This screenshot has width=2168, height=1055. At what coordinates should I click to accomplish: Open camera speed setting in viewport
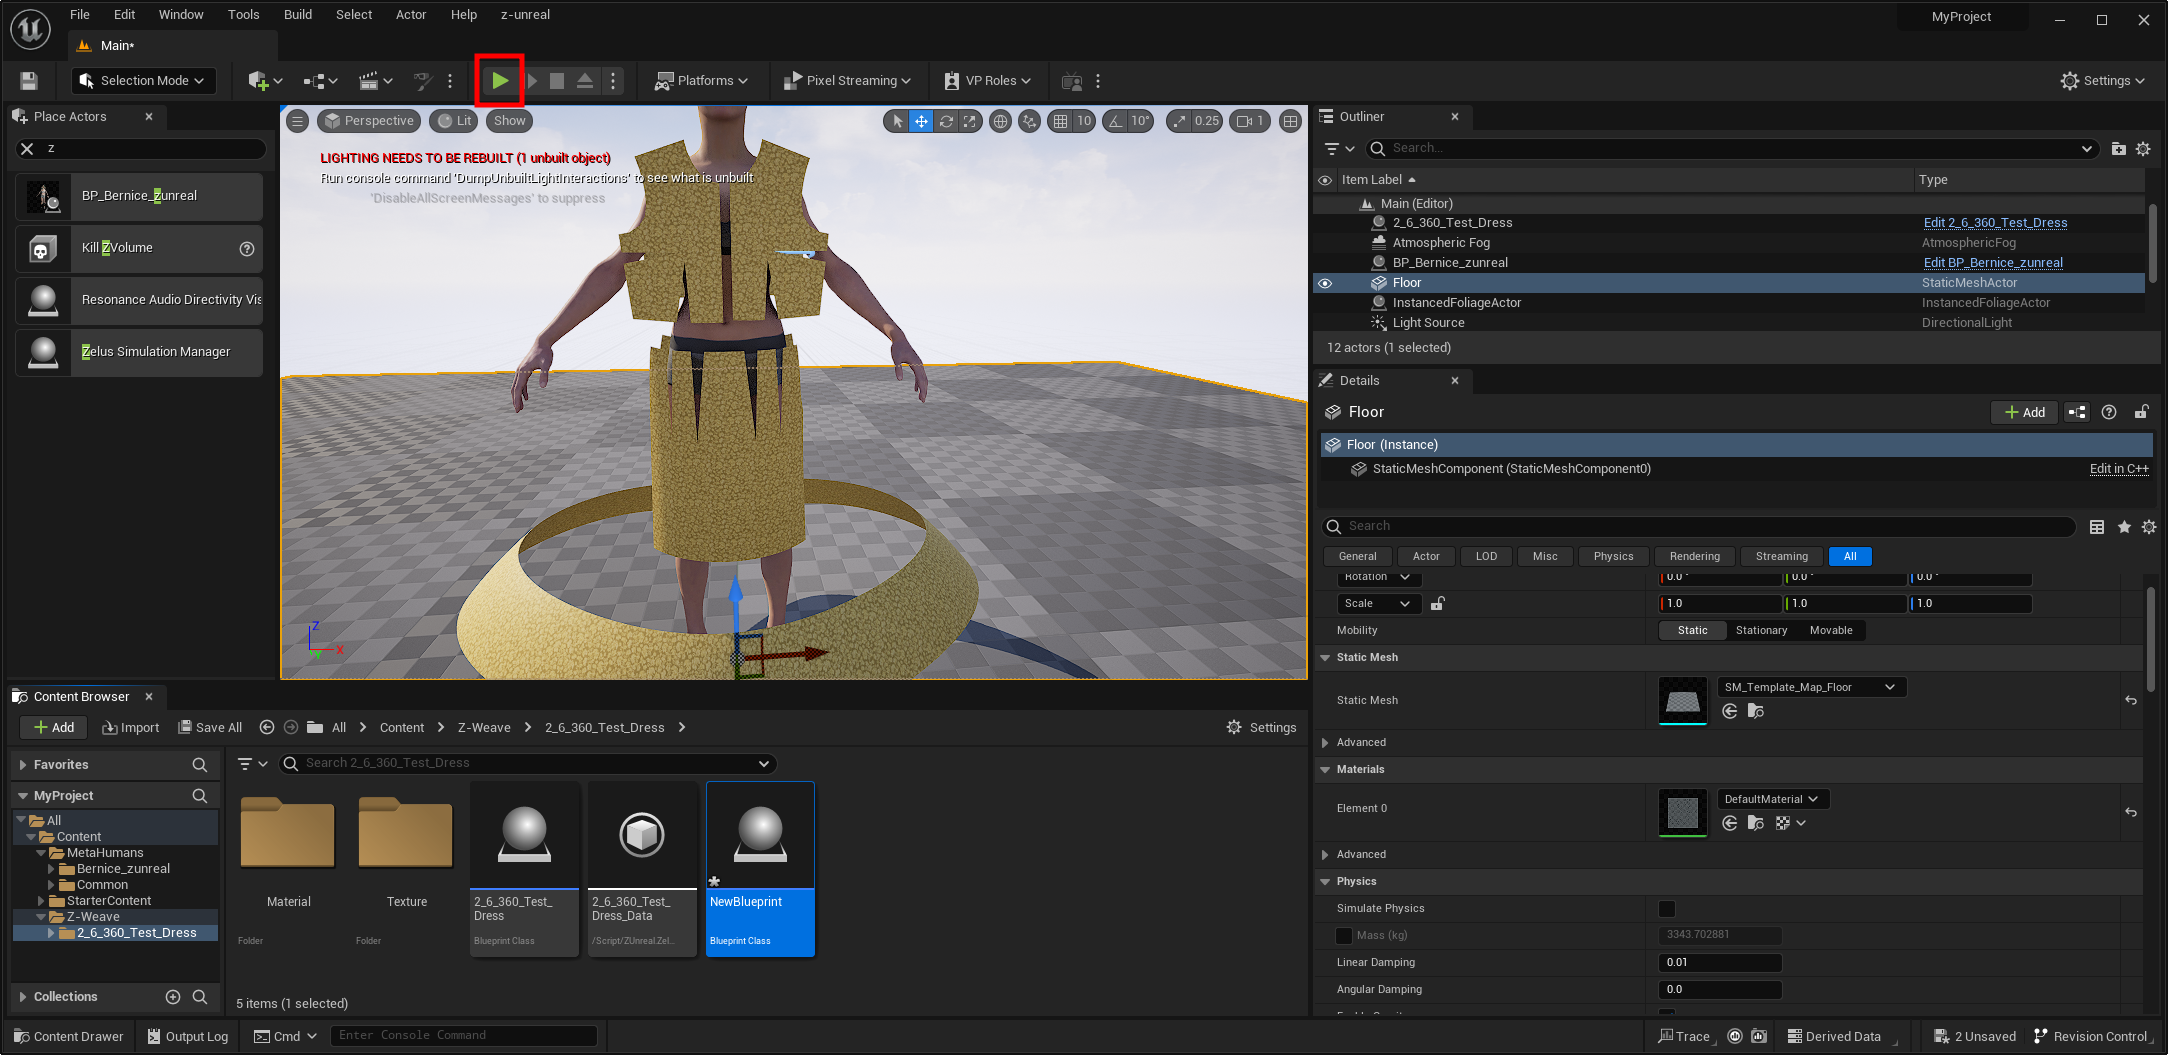click(1250, 121)
